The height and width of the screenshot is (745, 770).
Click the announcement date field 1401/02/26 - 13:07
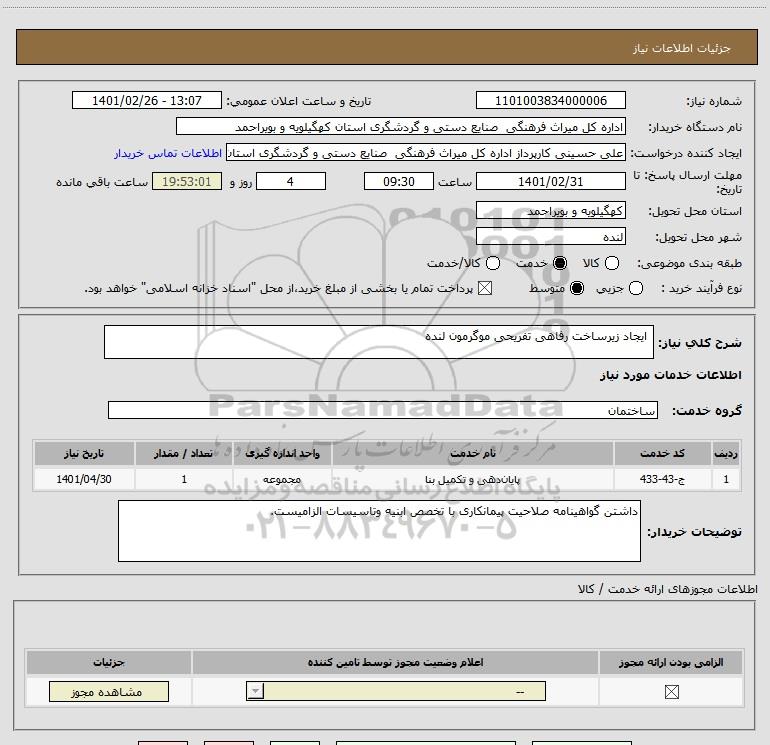[x=147, y=101]
